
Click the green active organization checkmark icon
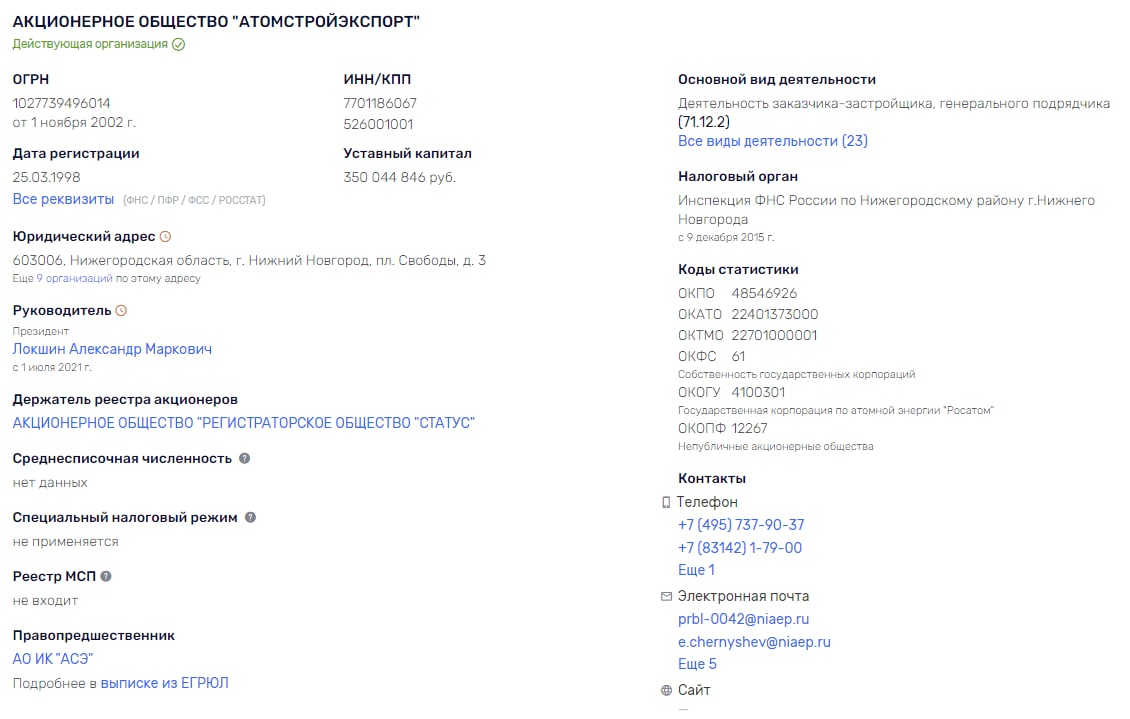coord(179,45)
